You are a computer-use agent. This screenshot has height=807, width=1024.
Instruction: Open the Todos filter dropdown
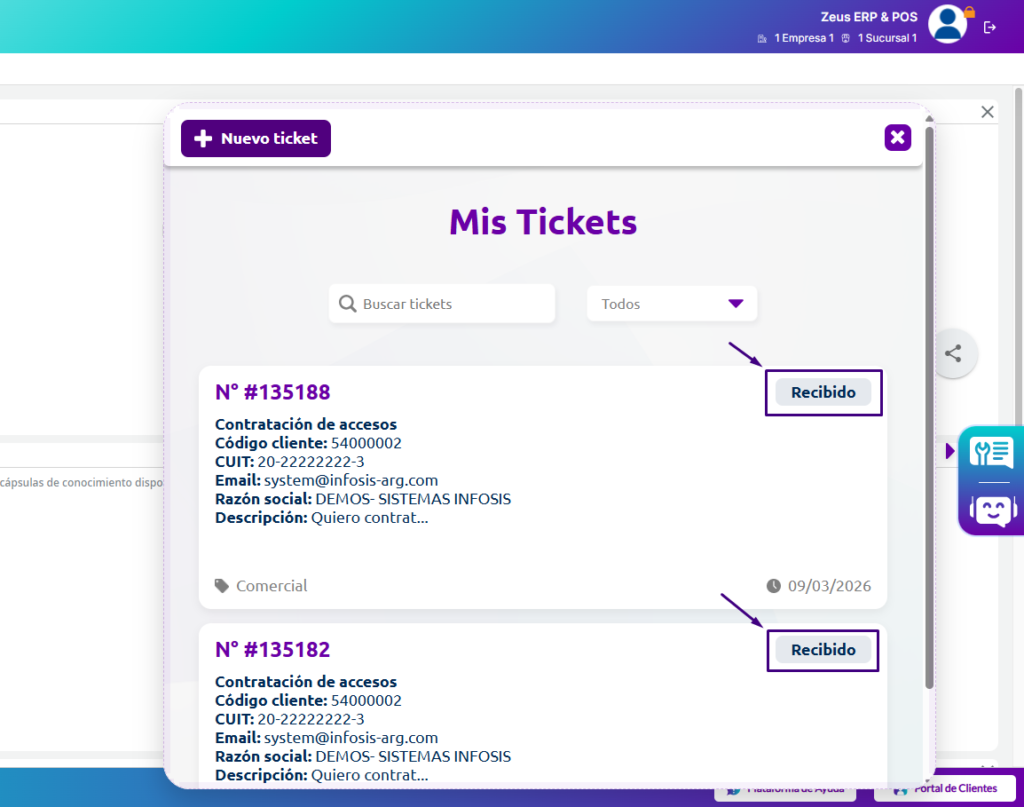point(672,304)
